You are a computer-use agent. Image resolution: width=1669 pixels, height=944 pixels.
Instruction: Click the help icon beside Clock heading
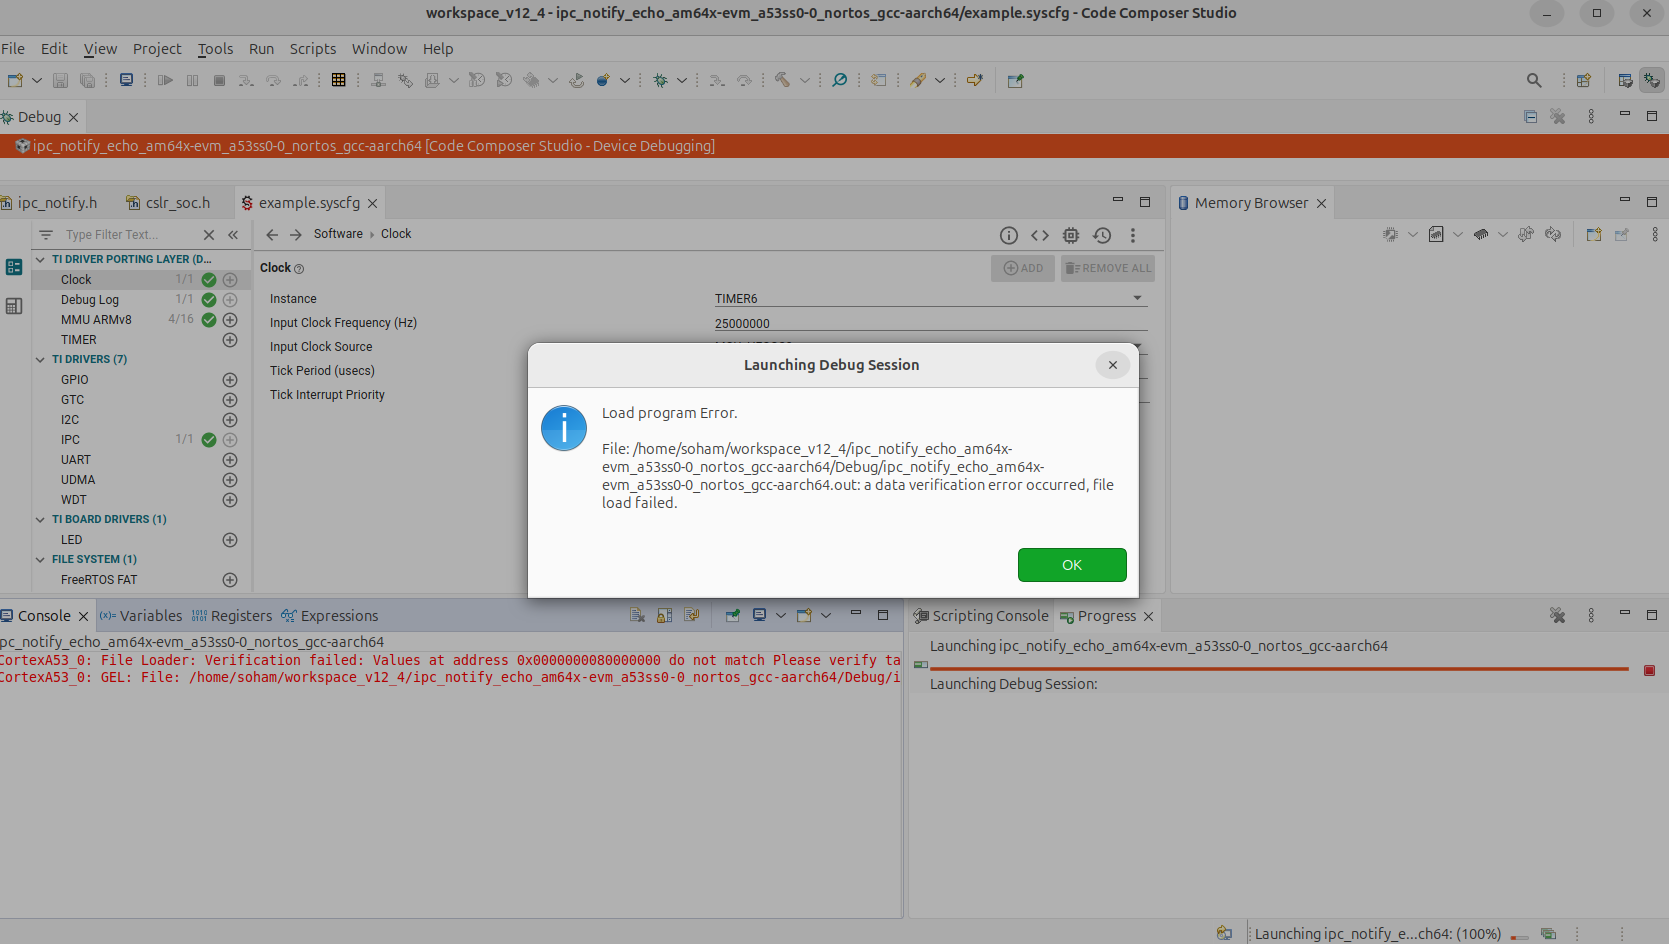(x=299, y=269)
